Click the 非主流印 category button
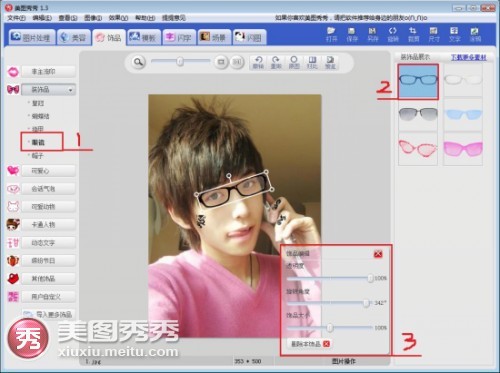 click(49, 72)
